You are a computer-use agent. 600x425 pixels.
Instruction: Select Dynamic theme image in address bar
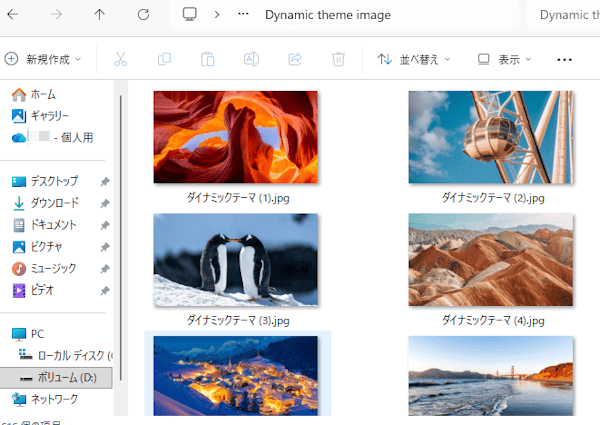point(328,15)
